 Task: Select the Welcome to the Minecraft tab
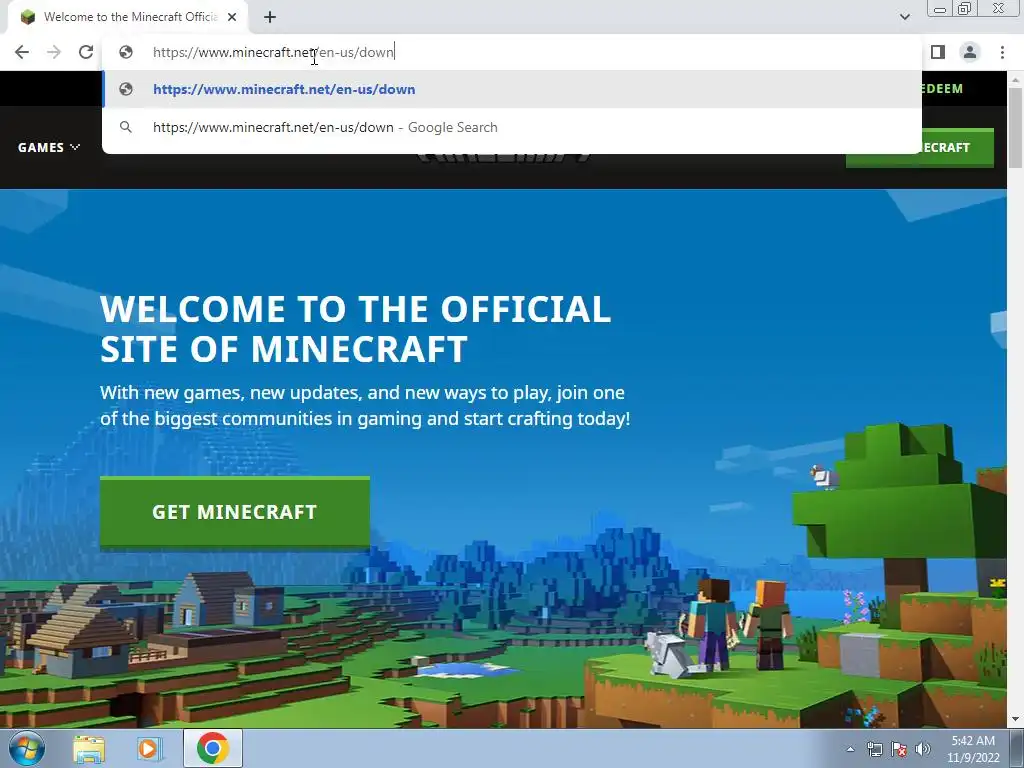(128, 17)
